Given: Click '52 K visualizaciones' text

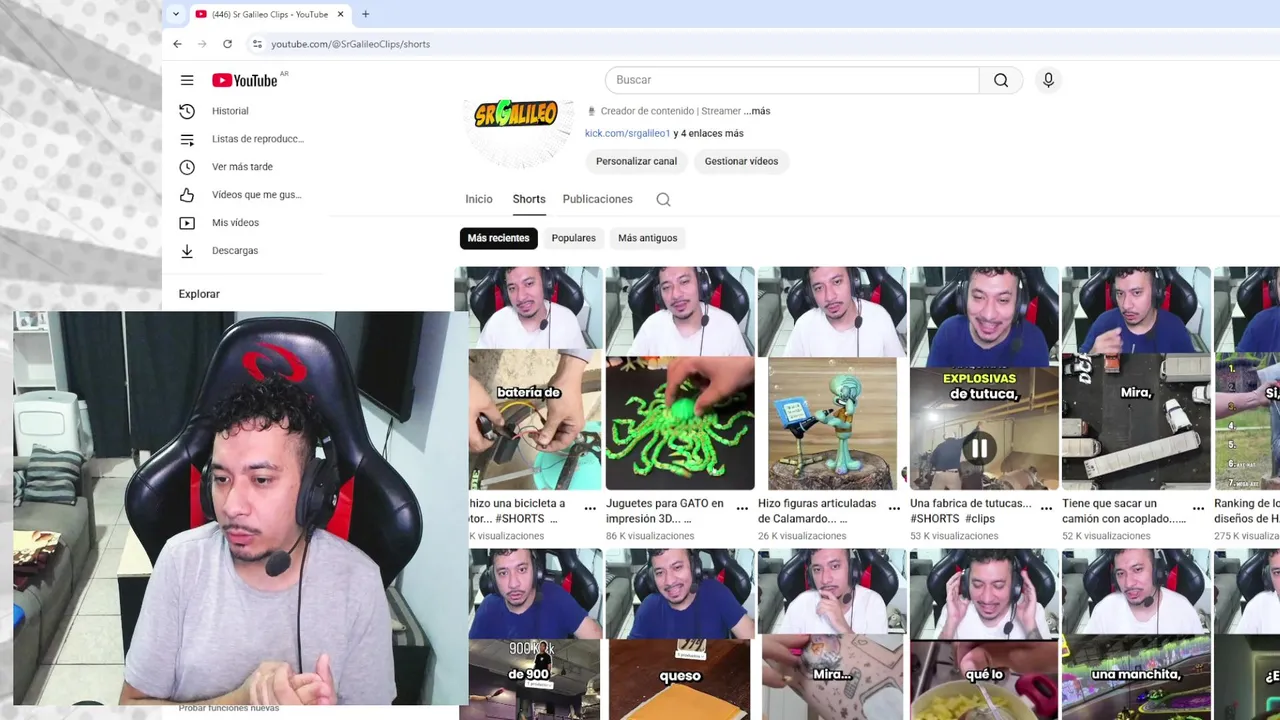Looking at the screenshot, I should (x=1106, y=536).
